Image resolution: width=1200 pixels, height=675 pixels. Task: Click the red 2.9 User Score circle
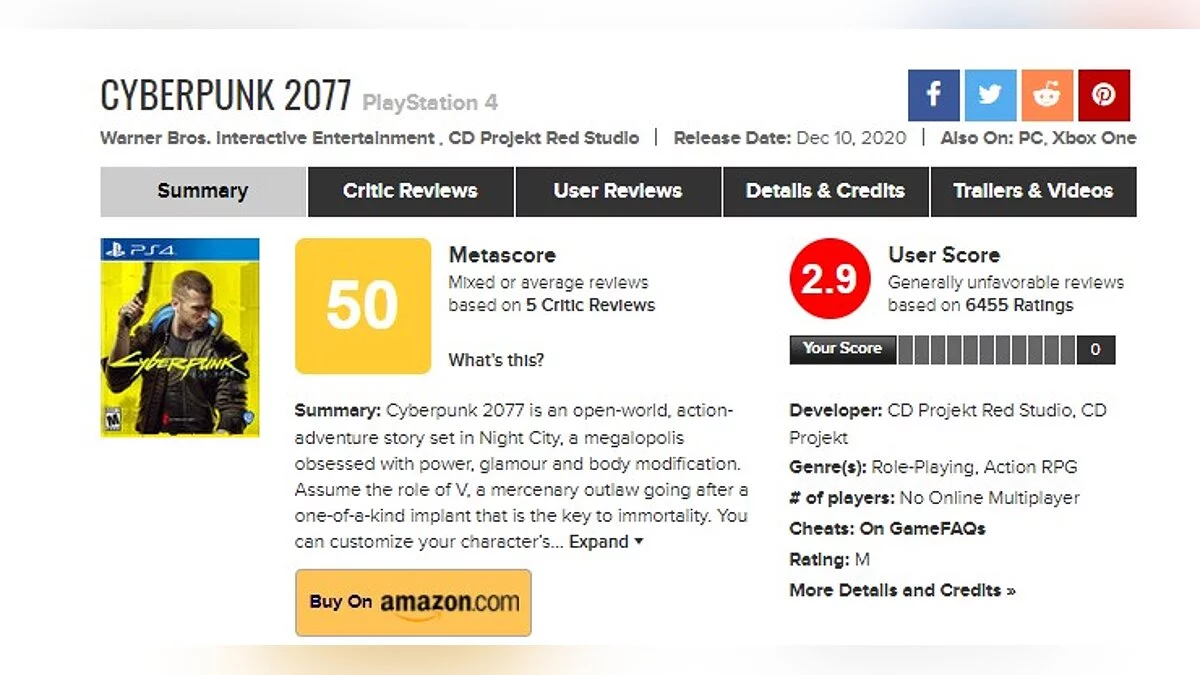coord(829,281)
